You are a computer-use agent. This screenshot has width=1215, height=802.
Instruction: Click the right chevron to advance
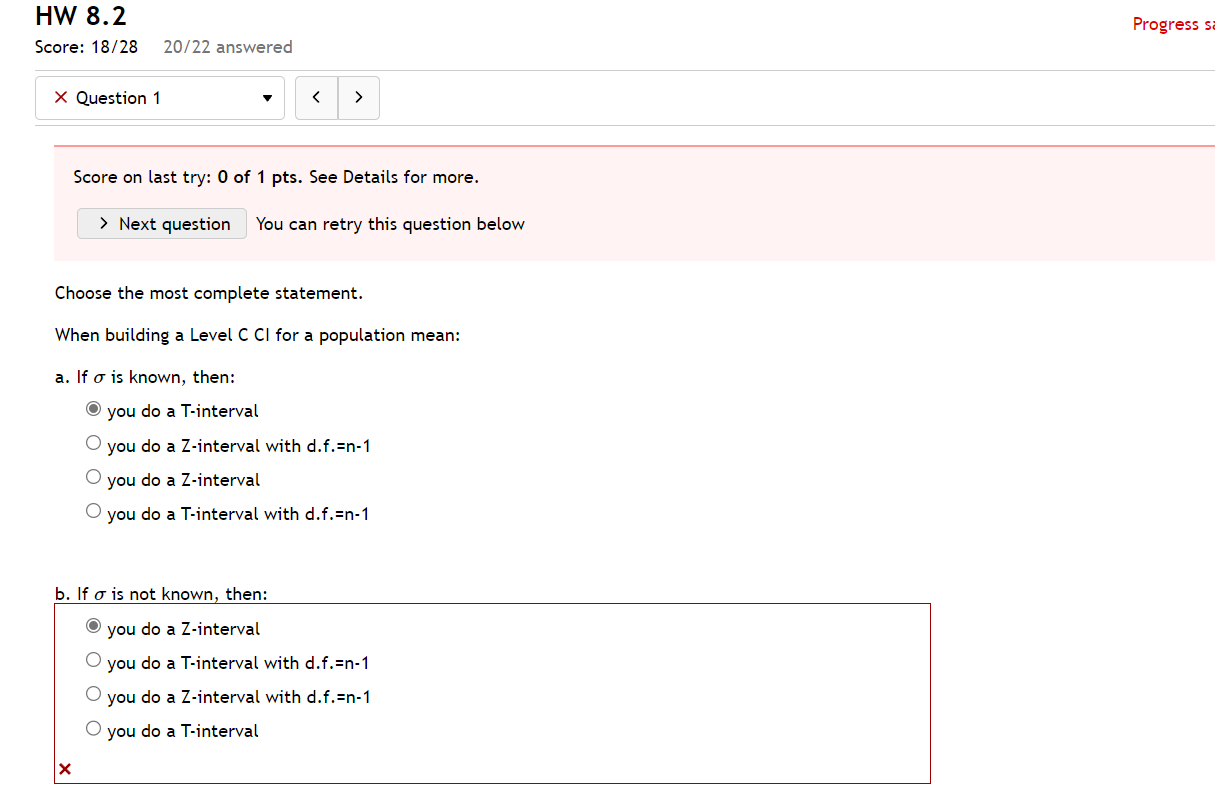(359, 97)
